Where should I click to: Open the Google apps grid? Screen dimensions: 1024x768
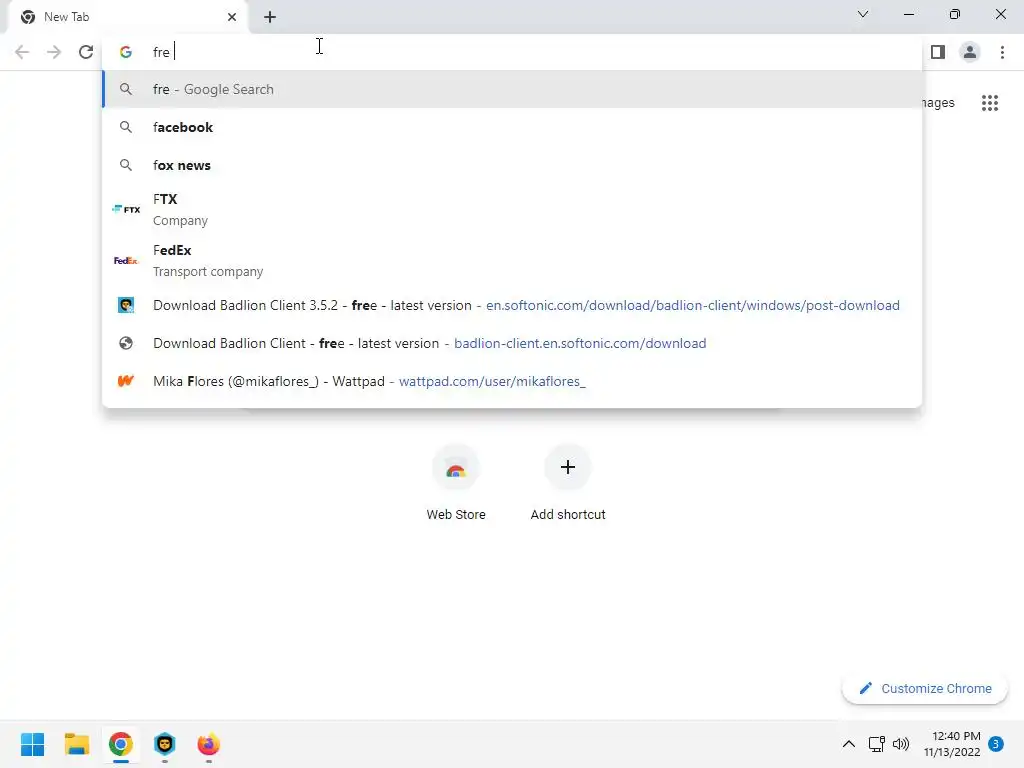(990, 103)
